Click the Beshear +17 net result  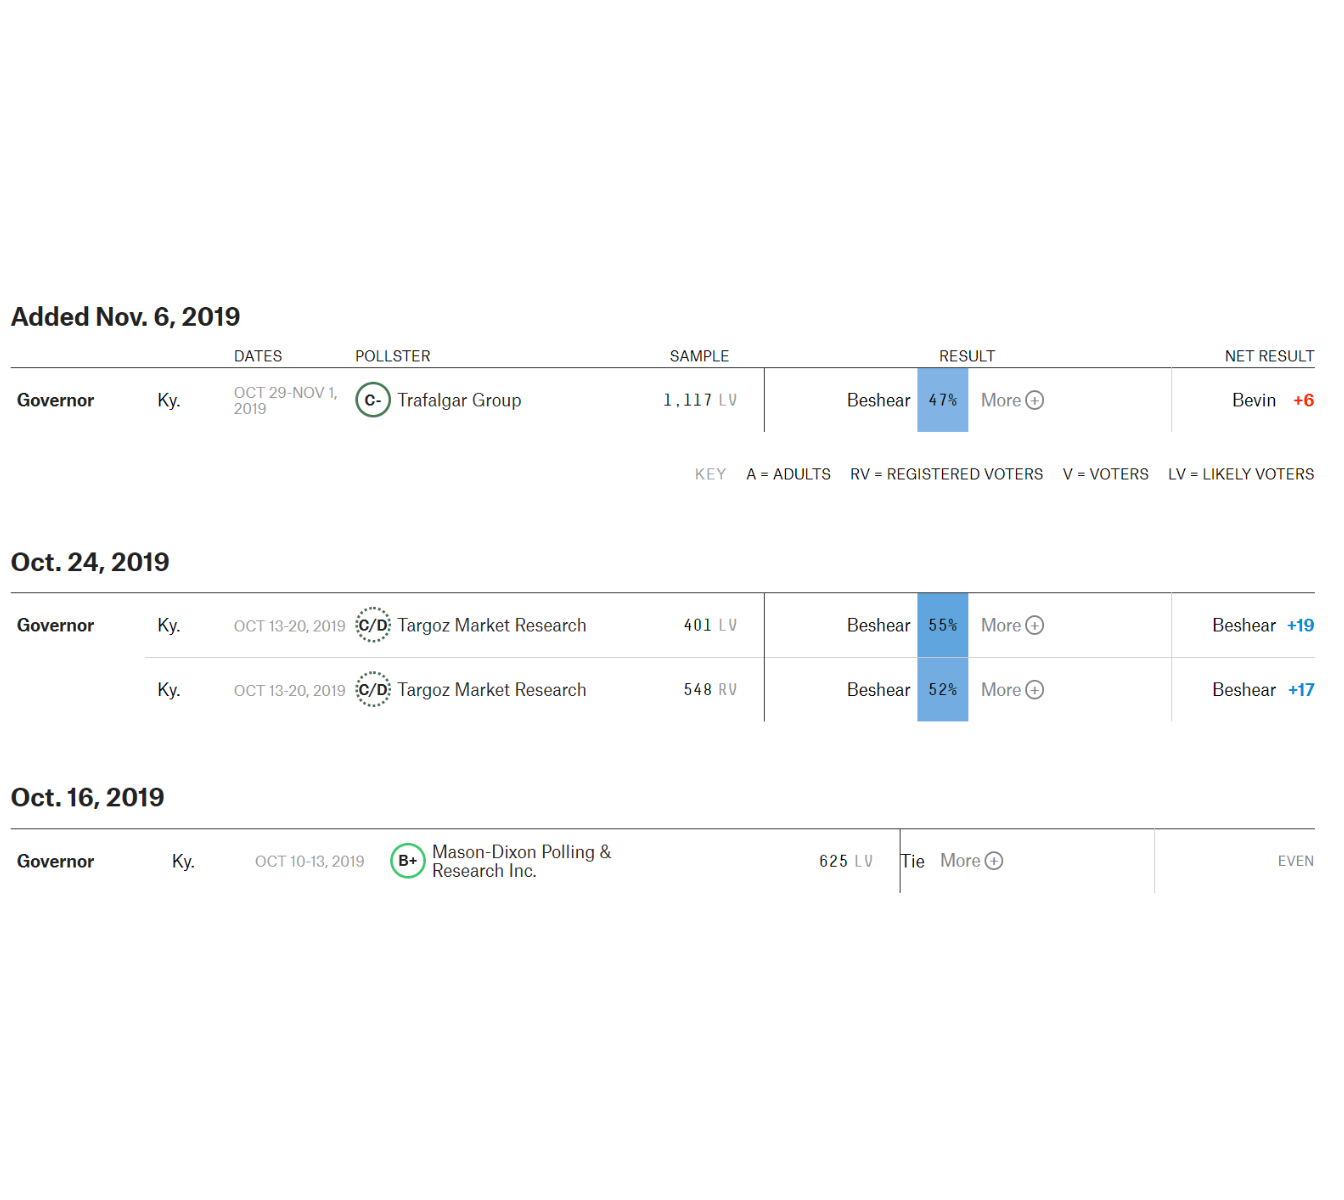[x=1262, y=690]
